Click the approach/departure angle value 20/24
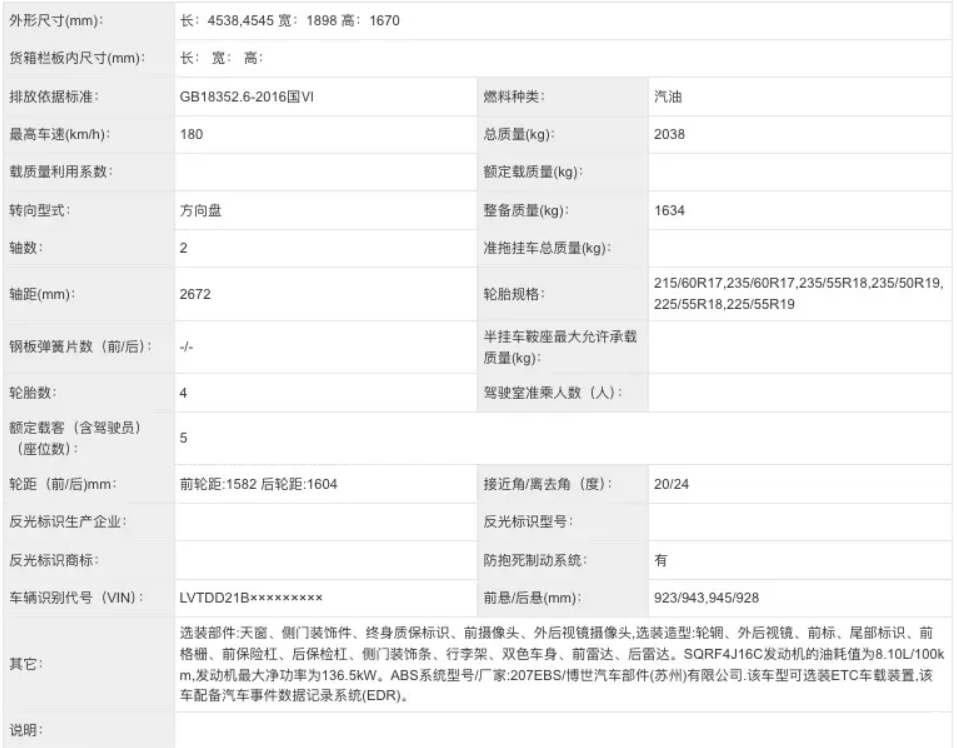This screenshot has width=957, height=748. (671, 484)
